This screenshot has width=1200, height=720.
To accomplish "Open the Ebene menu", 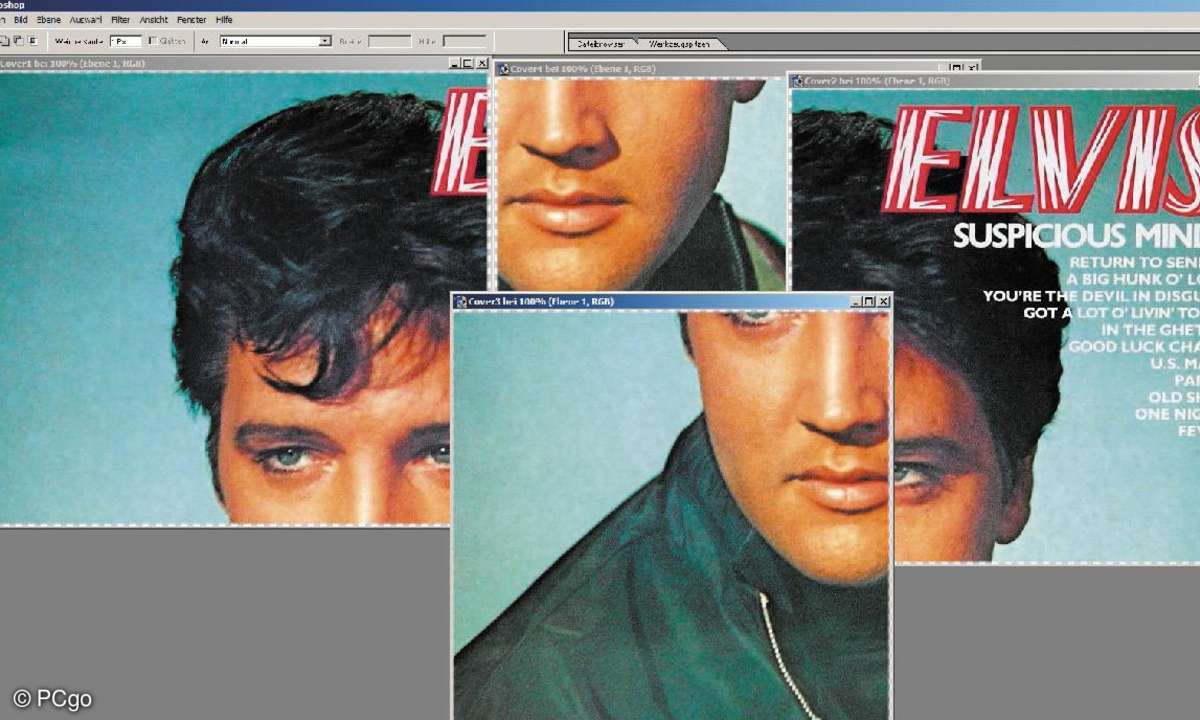I will (48, 20).
